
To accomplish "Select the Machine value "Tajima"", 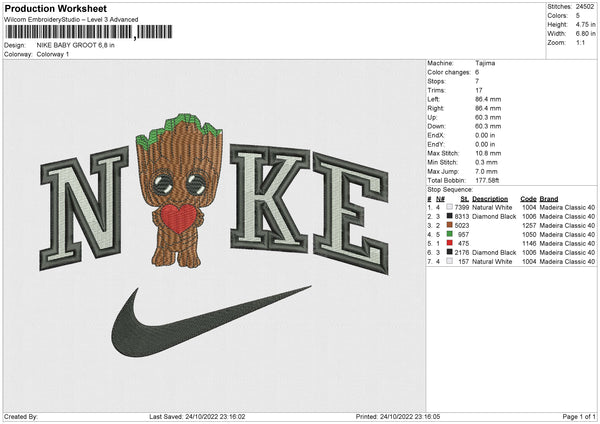I will point(485,63).
